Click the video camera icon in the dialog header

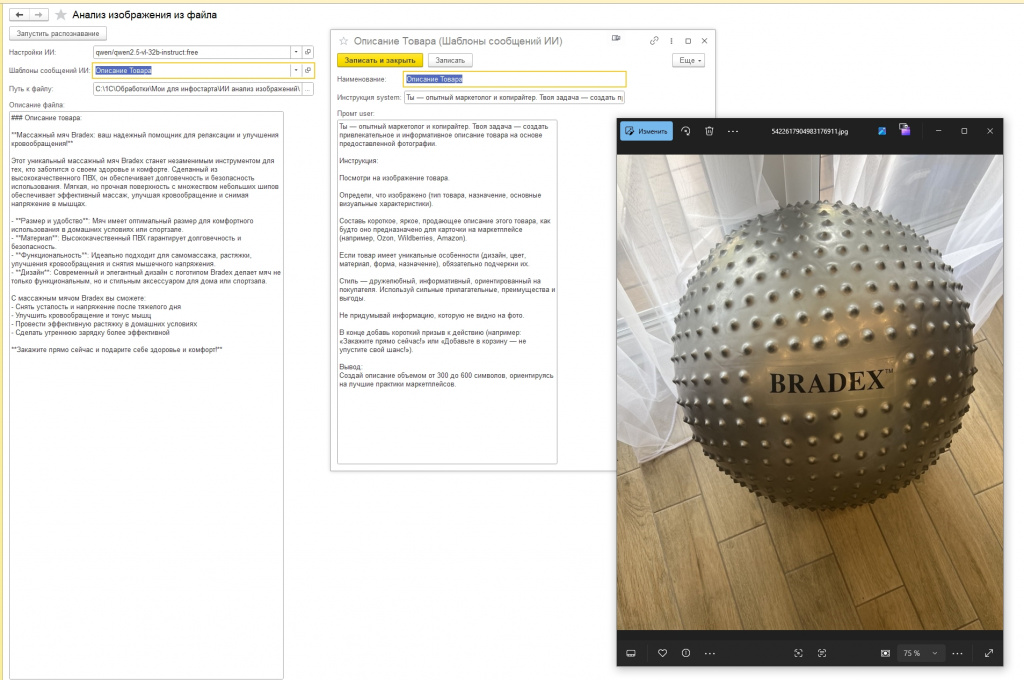click(x=616, y=39)
